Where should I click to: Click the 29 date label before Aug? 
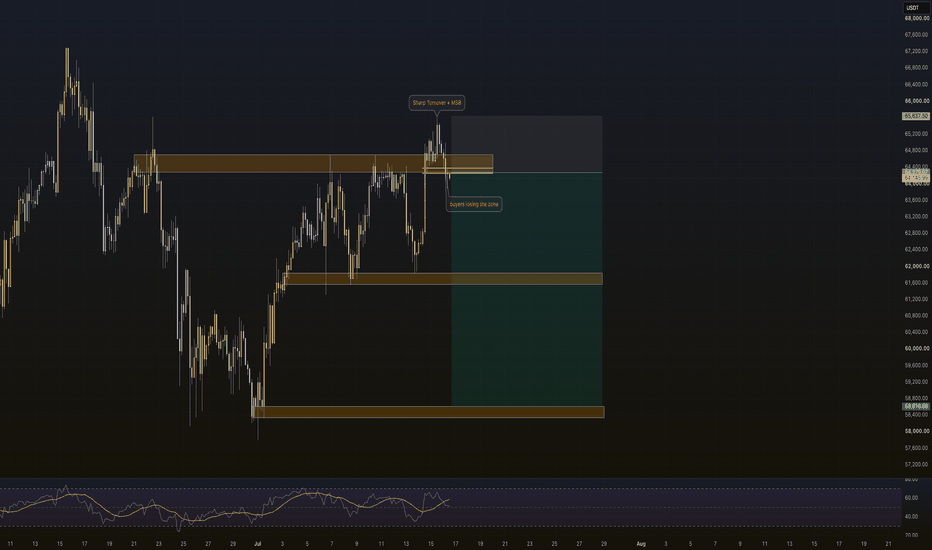[x=604, y=543]
